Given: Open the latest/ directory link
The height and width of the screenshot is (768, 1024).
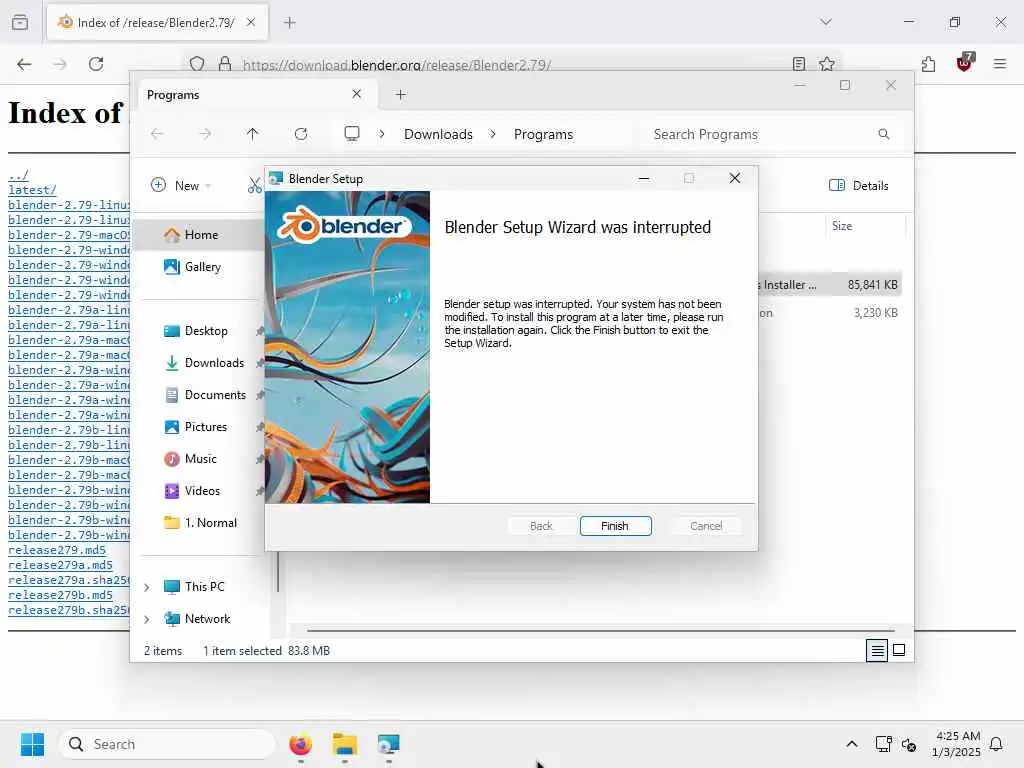Looking at the screenshot, I should click(x=32, y=191).
